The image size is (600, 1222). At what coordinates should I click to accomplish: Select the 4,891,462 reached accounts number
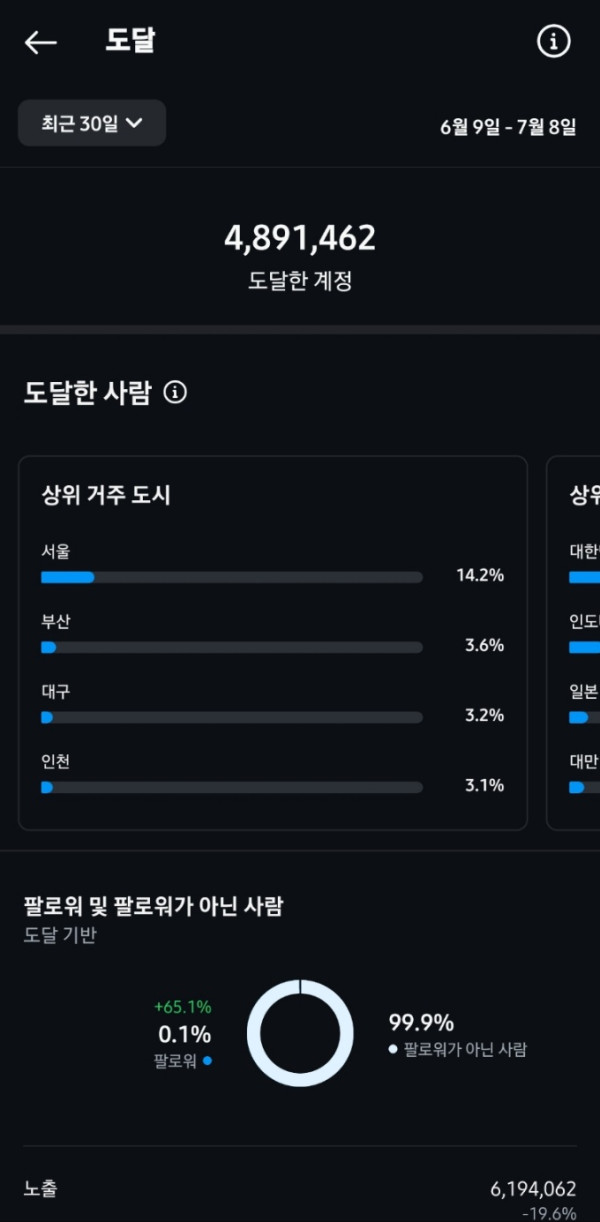(300, 238)
